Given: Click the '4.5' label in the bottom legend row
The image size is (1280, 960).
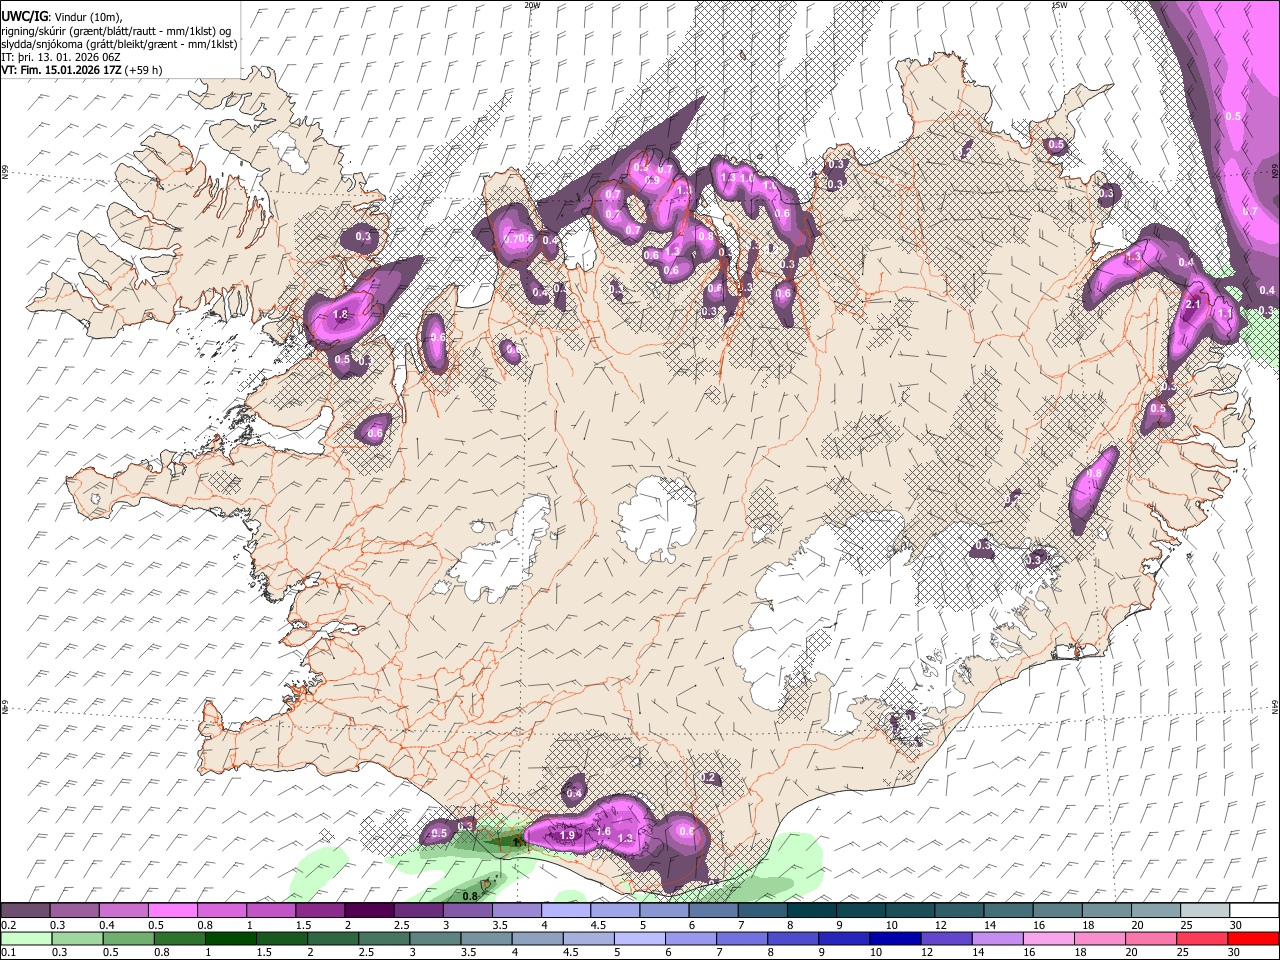Looking at the screenshot, I should [569, 953].
